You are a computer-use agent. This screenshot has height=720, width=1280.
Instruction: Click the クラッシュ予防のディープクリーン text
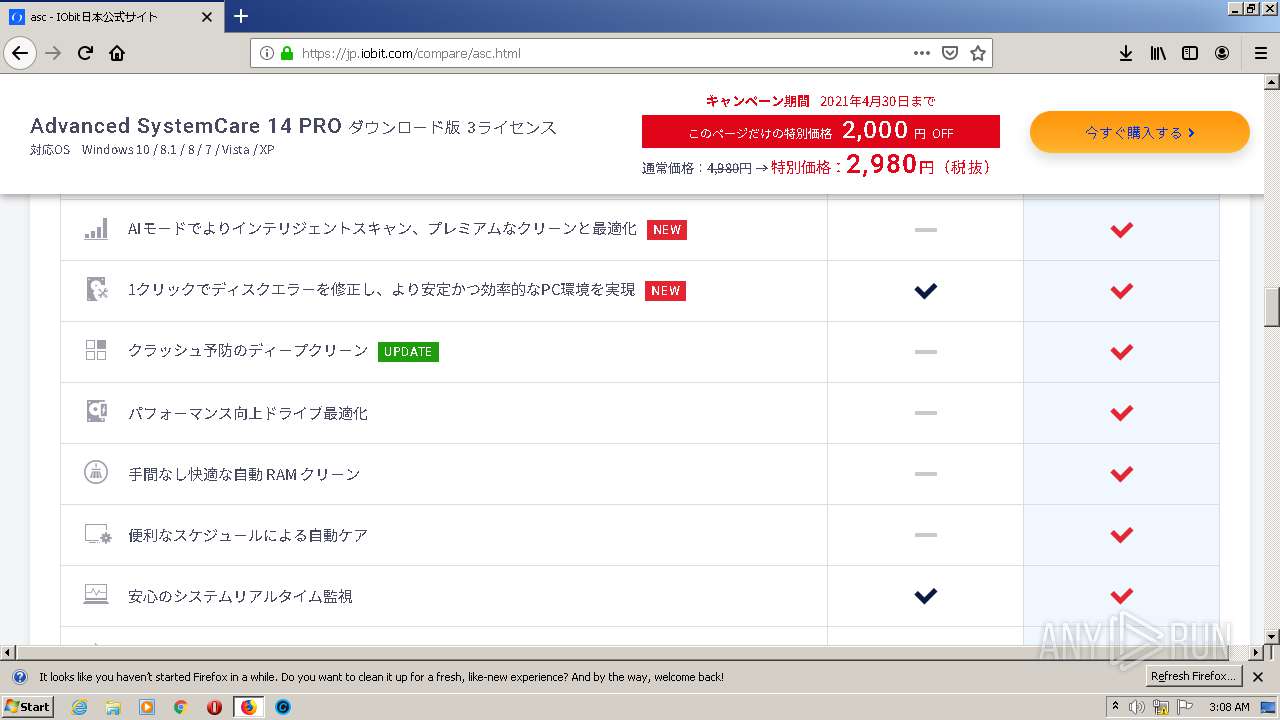click(248, 351)
